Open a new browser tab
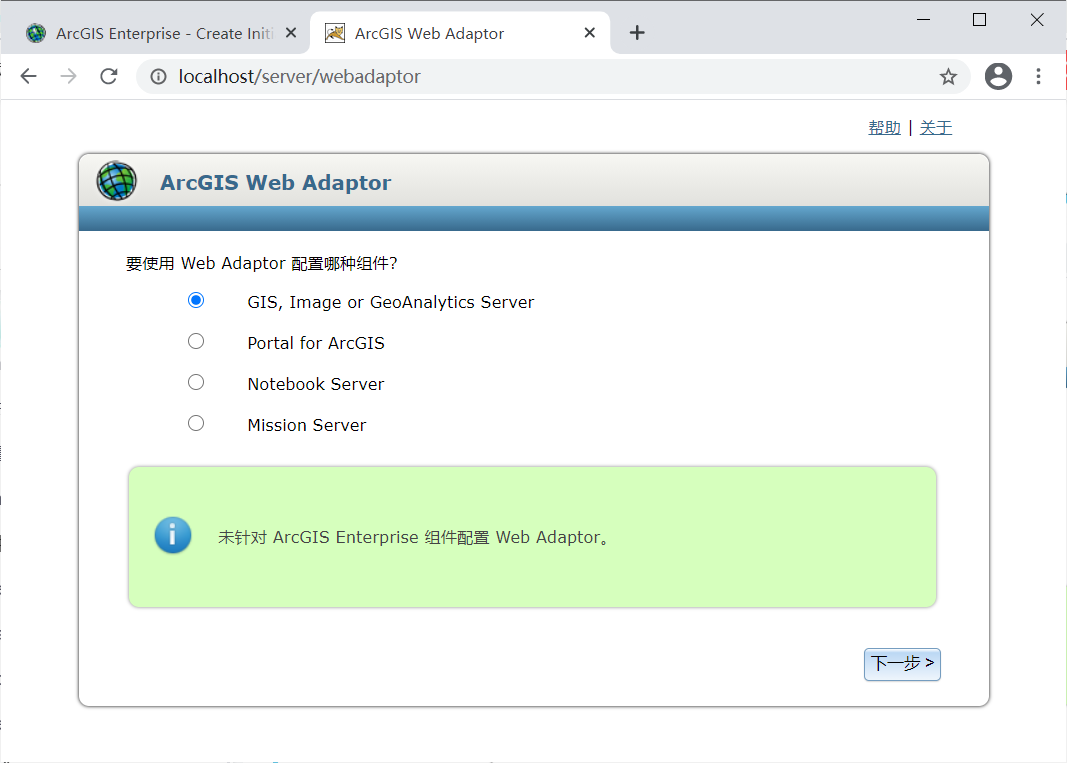This screenshot has height=763, width=1067. tap(637, 32)
